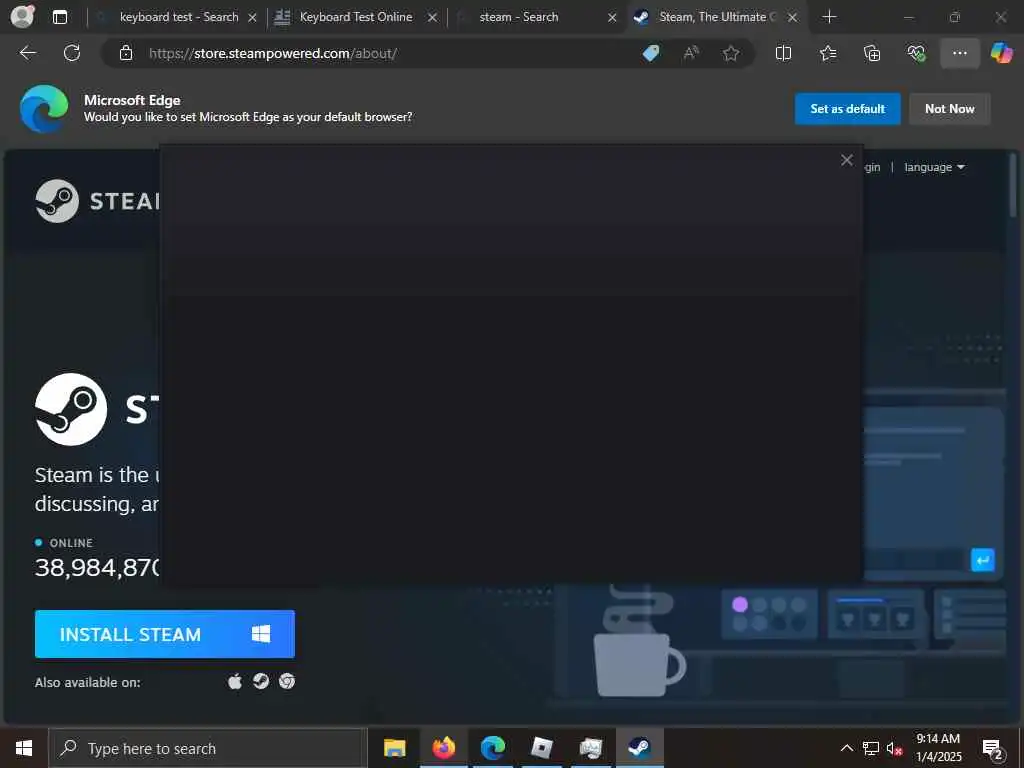
Task: Open the Windows Start menu
Action: (24, 748)
